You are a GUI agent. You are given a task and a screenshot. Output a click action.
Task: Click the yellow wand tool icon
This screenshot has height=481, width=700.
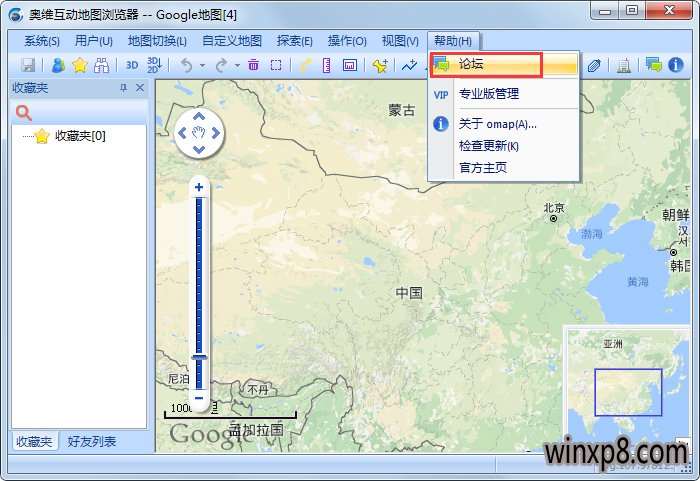[x=305, y=65]
